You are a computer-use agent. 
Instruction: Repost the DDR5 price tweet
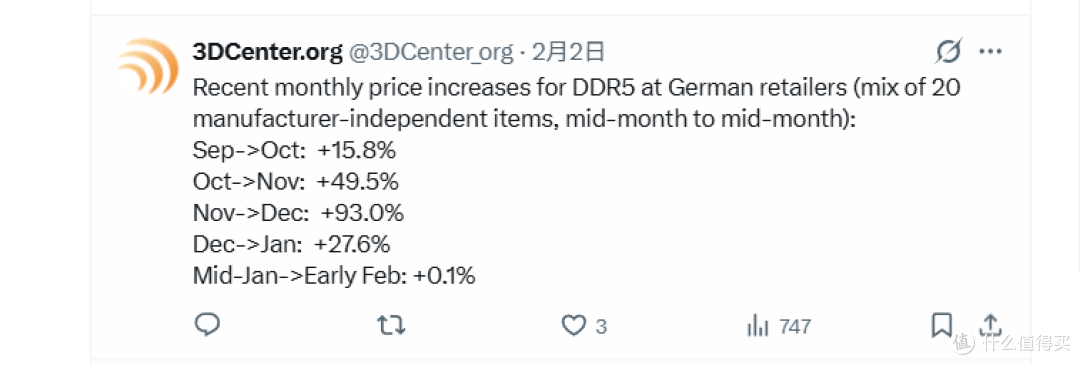click(393, 325)
